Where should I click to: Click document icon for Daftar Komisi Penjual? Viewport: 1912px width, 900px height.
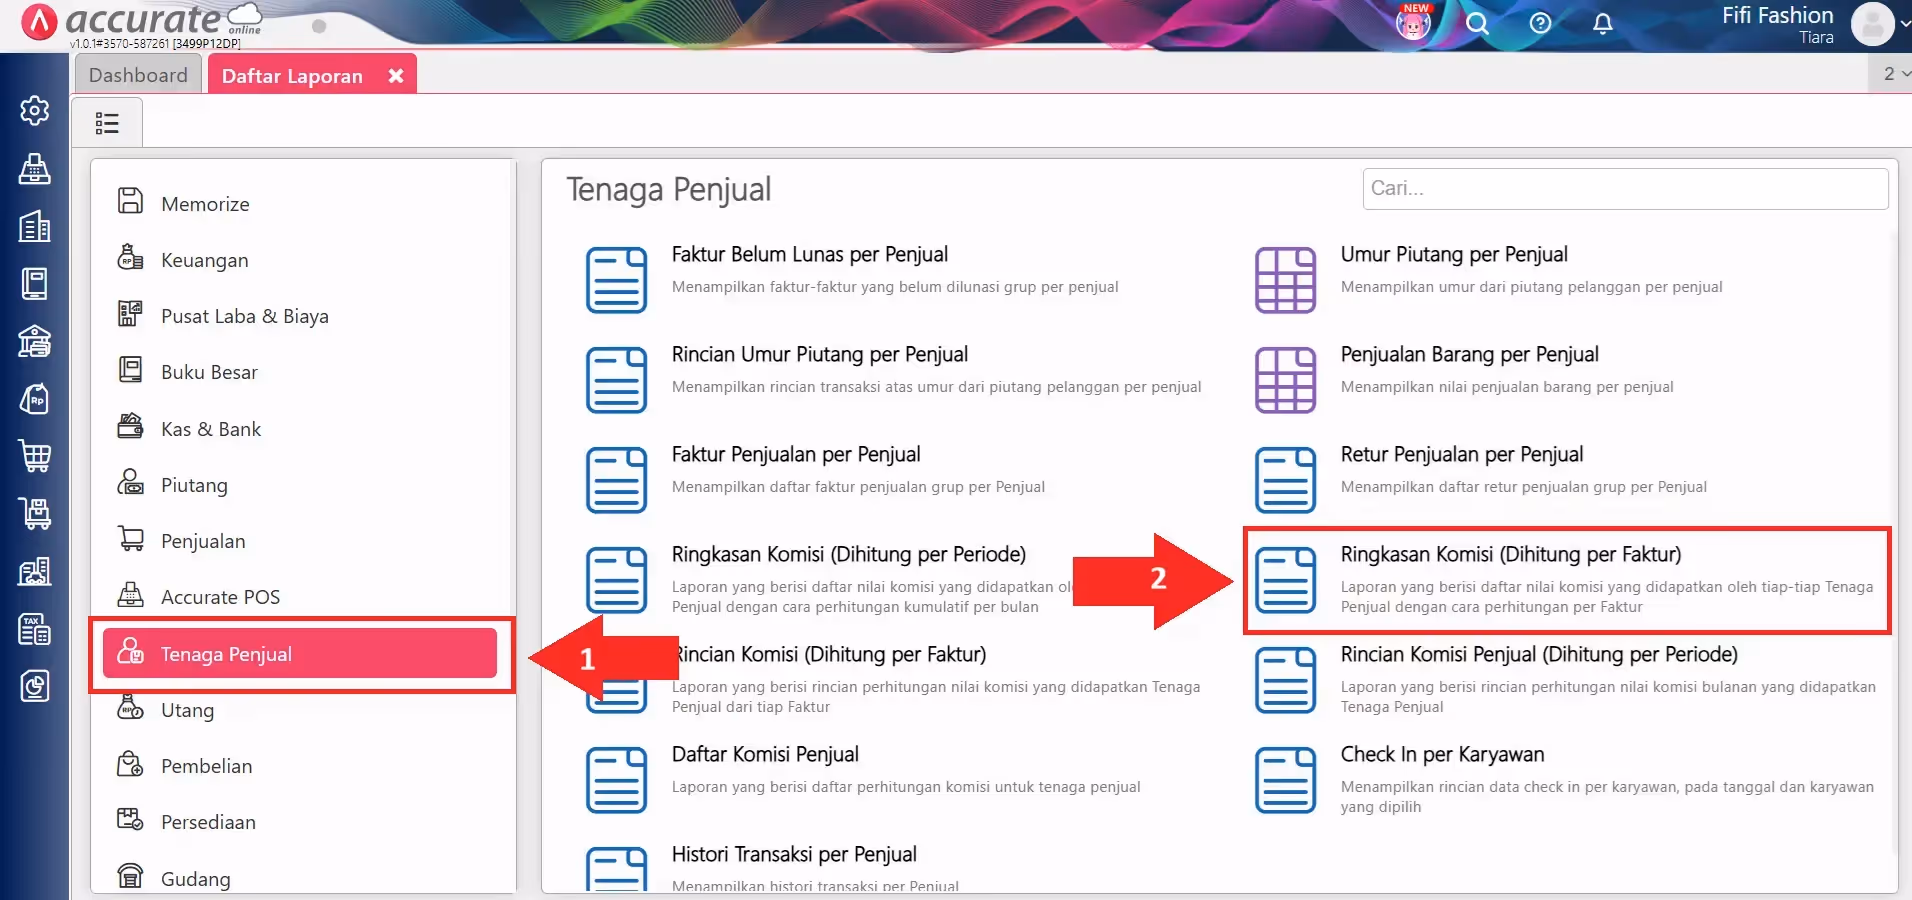click(616, 780)
